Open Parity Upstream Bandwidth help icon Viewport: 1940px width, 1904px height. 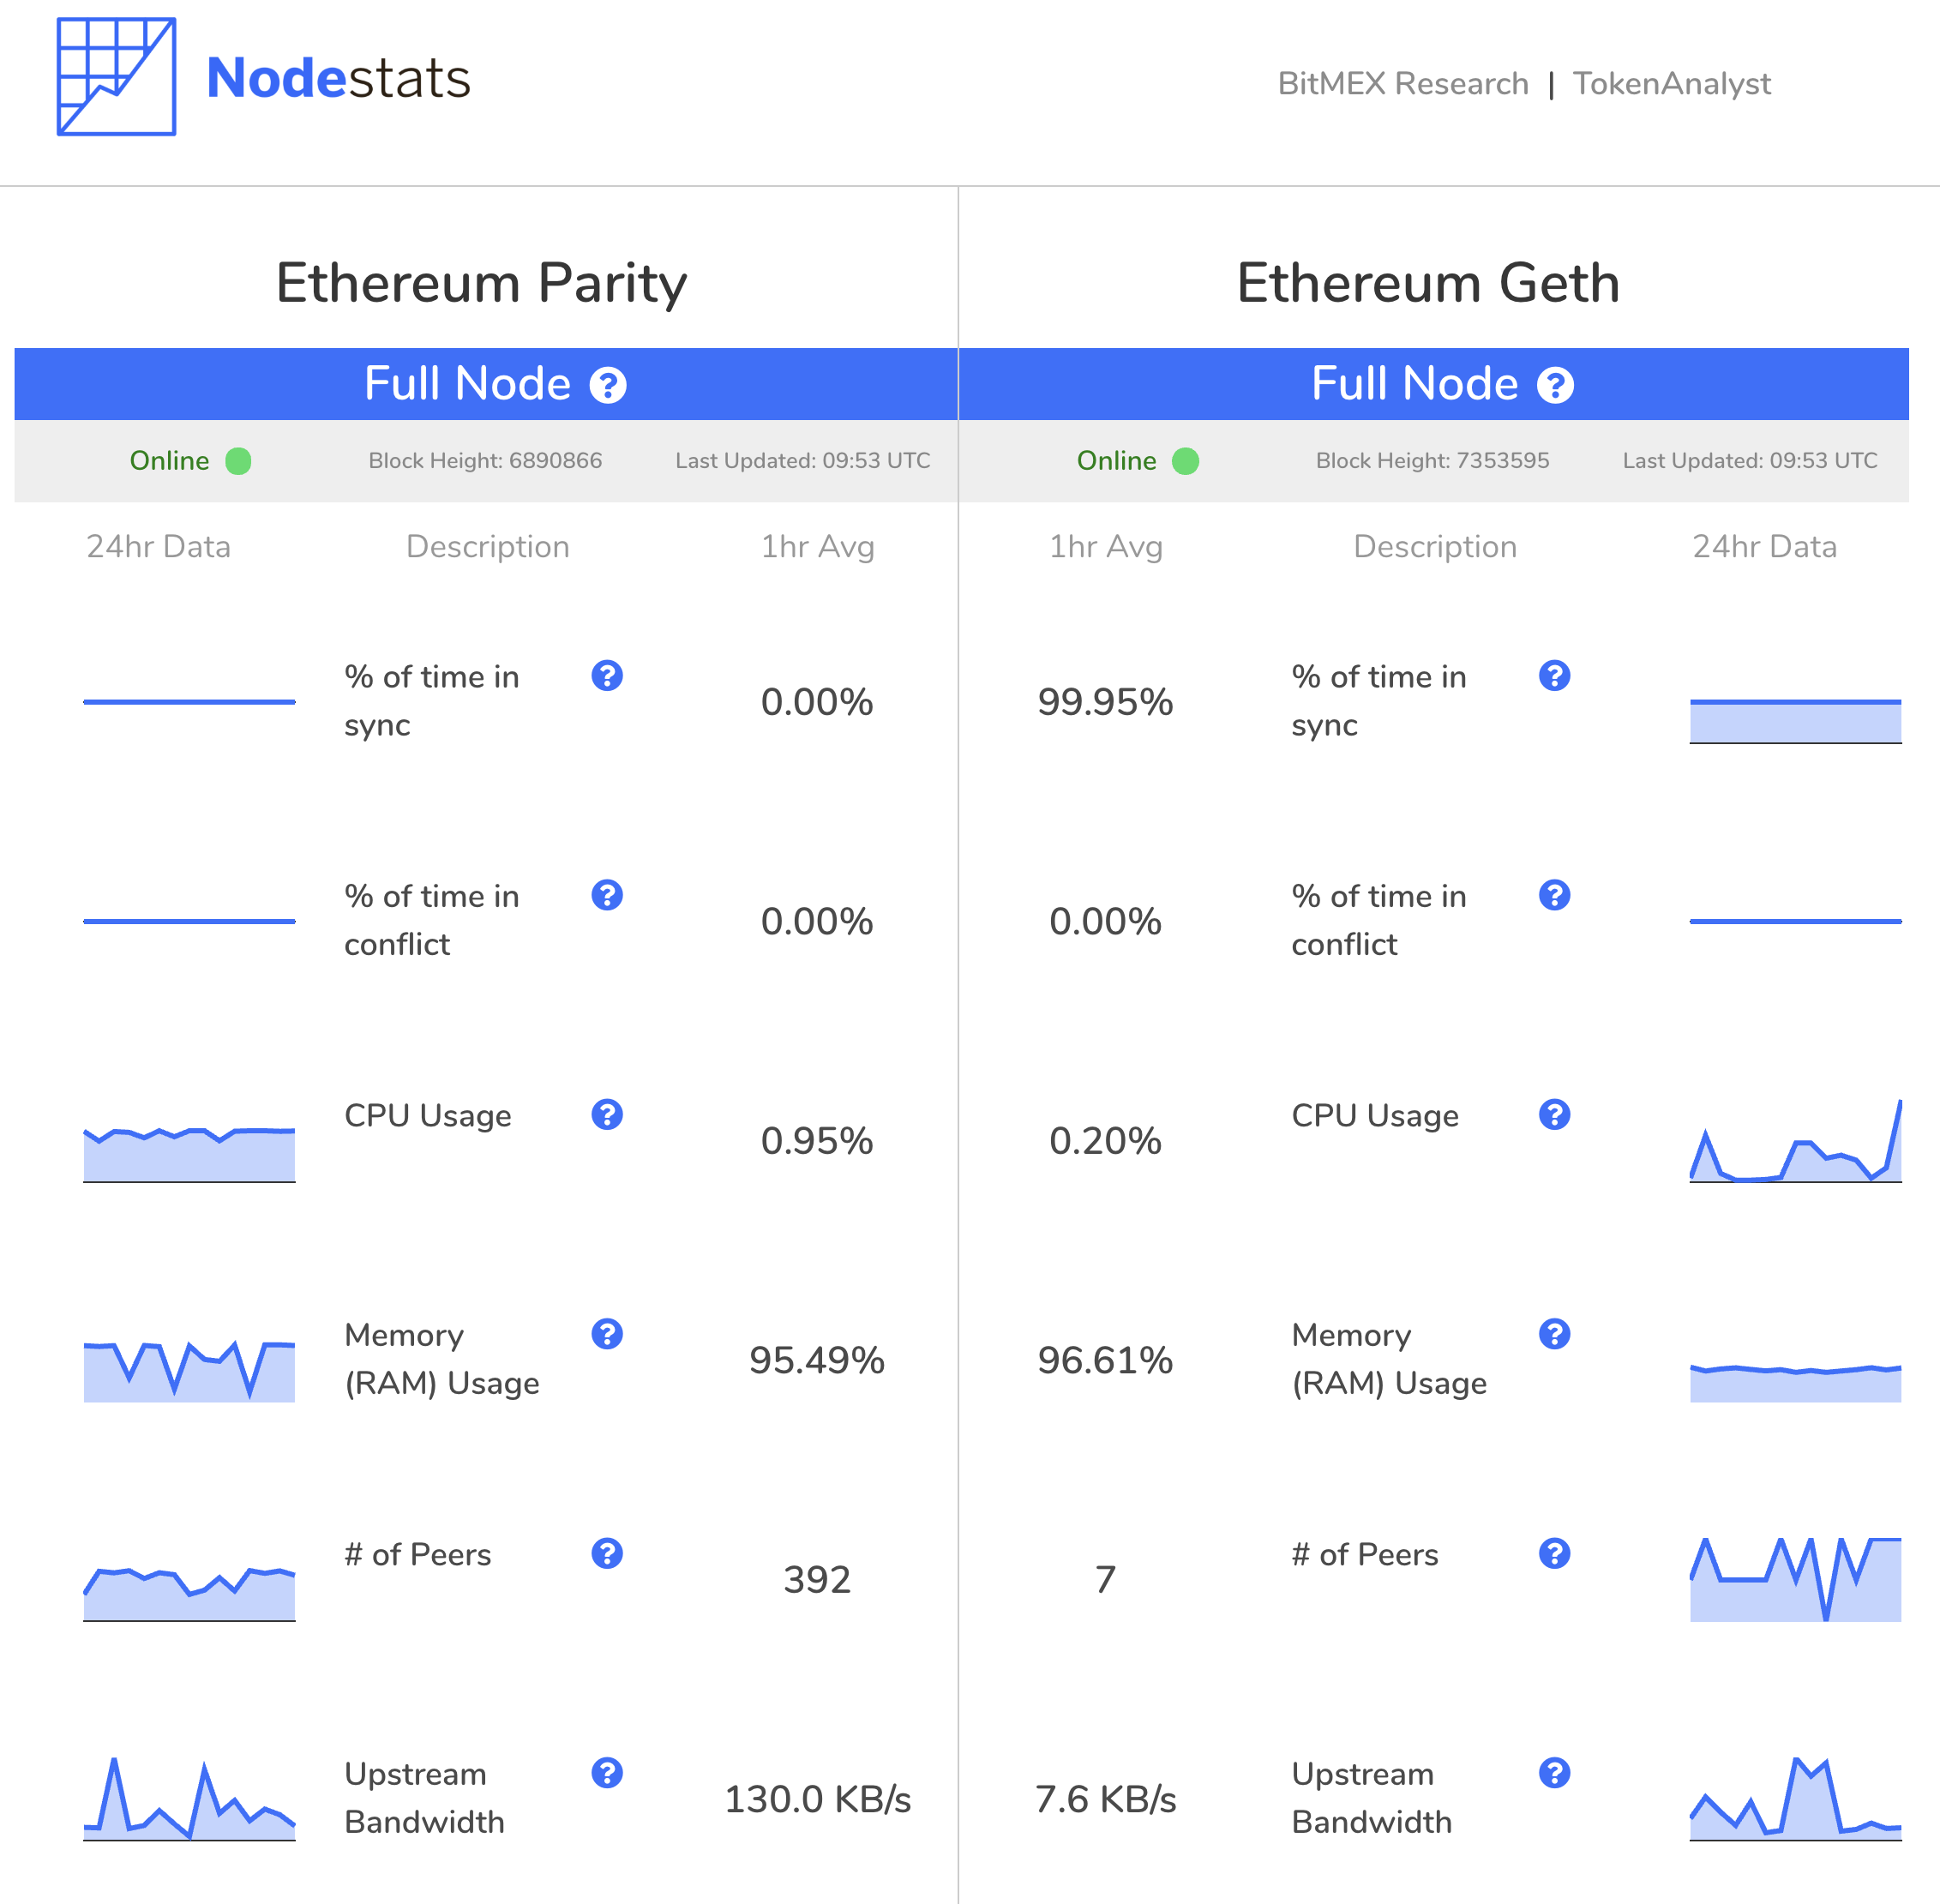coord(607,1773)
